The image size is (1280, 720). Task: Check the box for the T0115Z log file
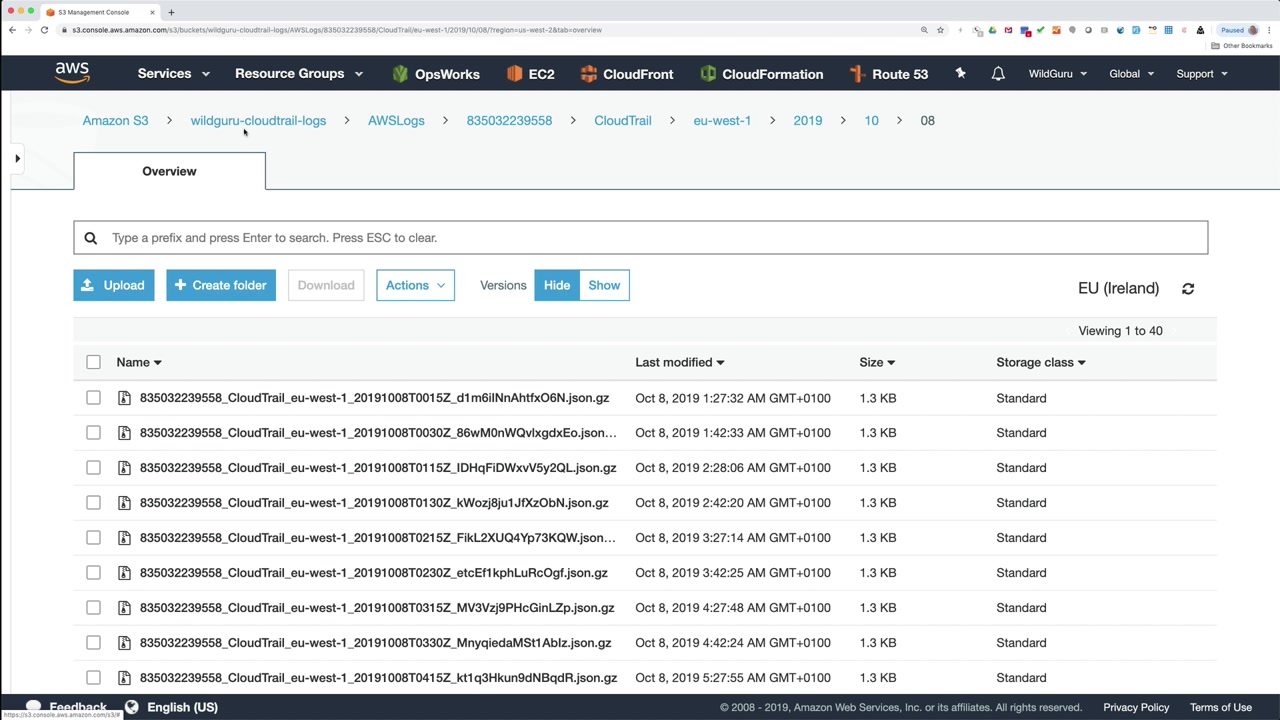coord(93,468)
